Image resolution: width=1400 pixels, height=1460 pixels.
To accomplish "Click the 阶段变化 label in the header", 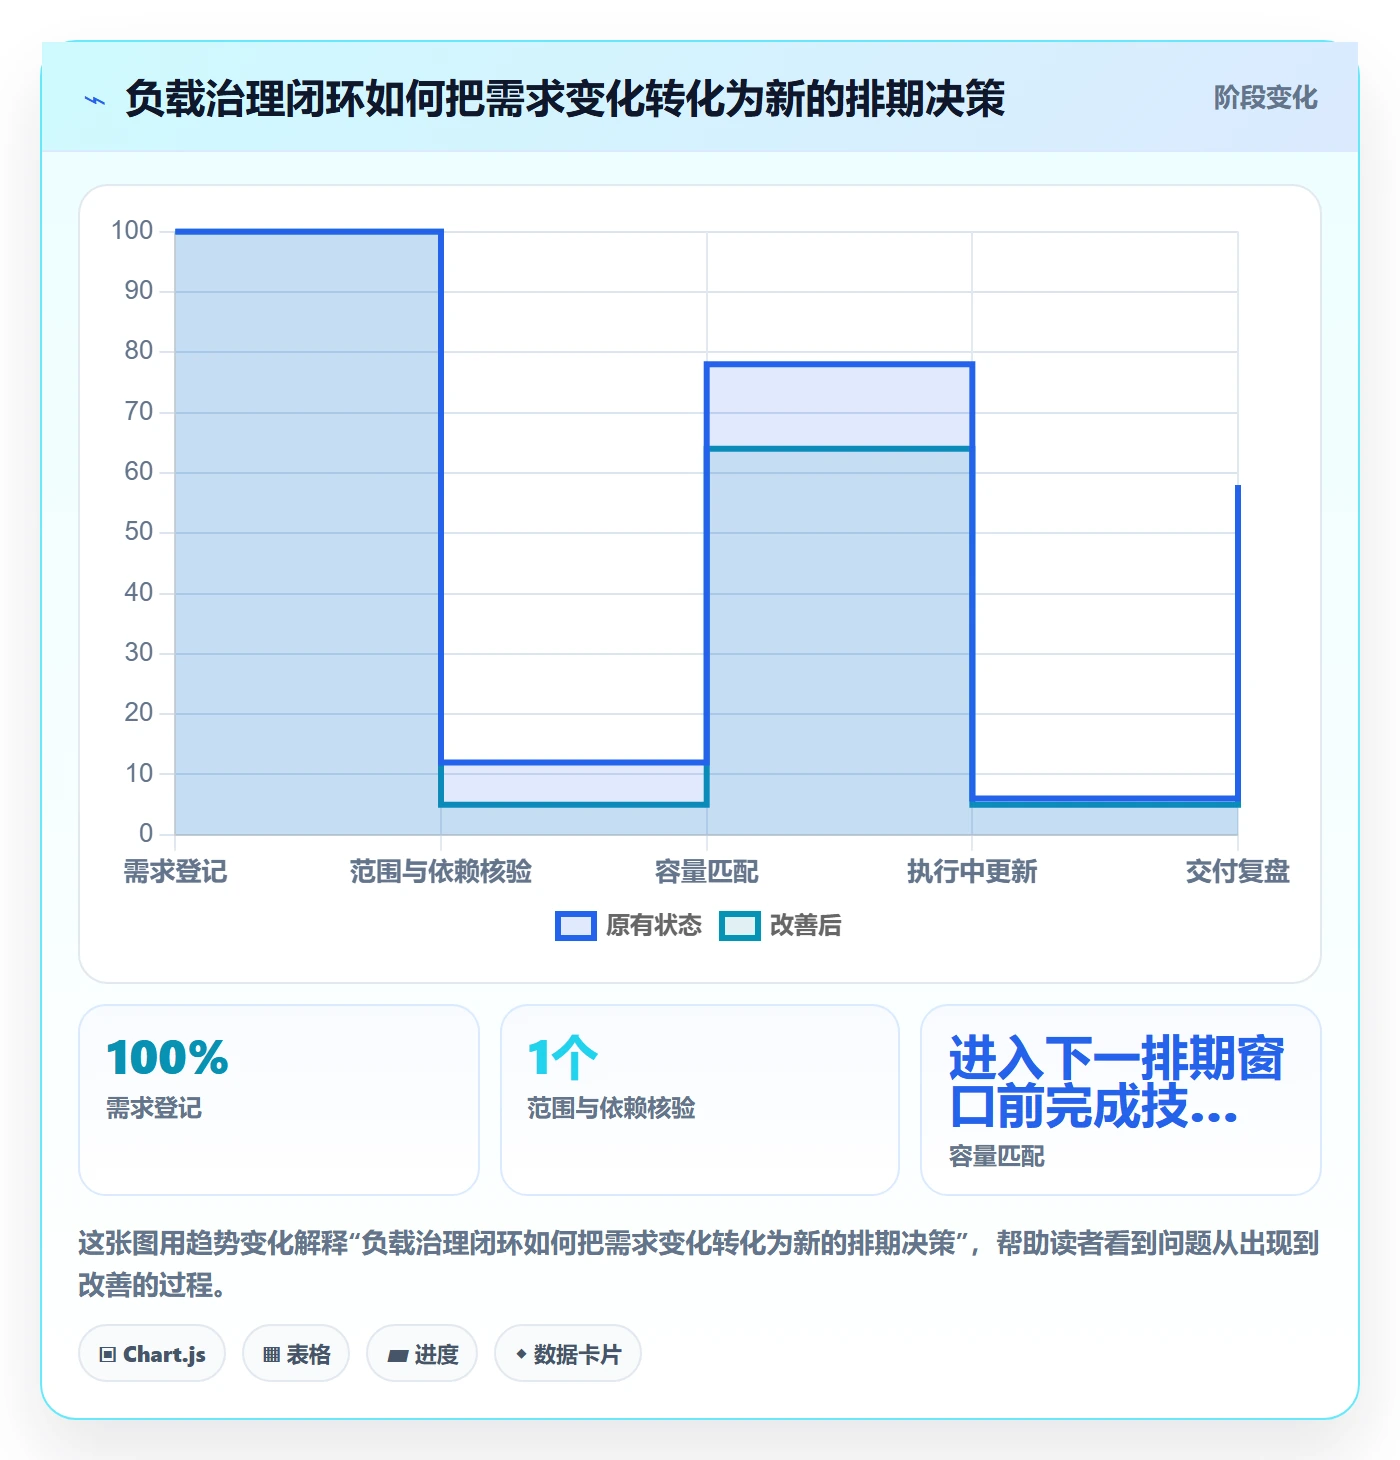I will [x=1265, y=98].
